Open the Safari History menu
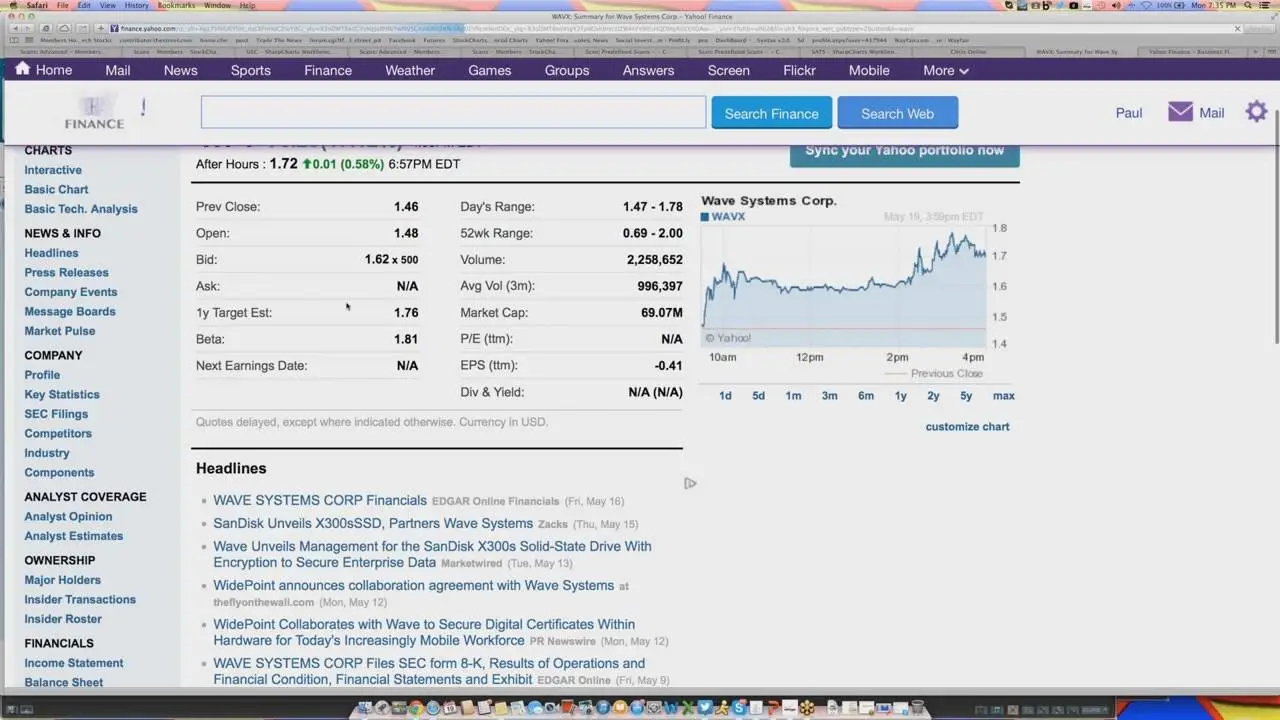The width and height of the screenshot is (1280, 720). (136, 5)
